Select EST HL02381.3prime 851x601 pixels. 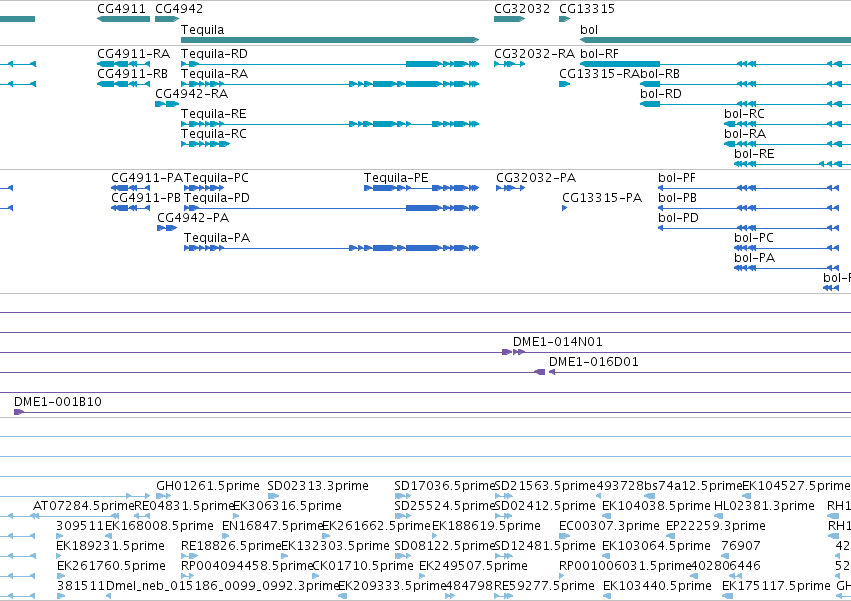(x=764, y=506)
